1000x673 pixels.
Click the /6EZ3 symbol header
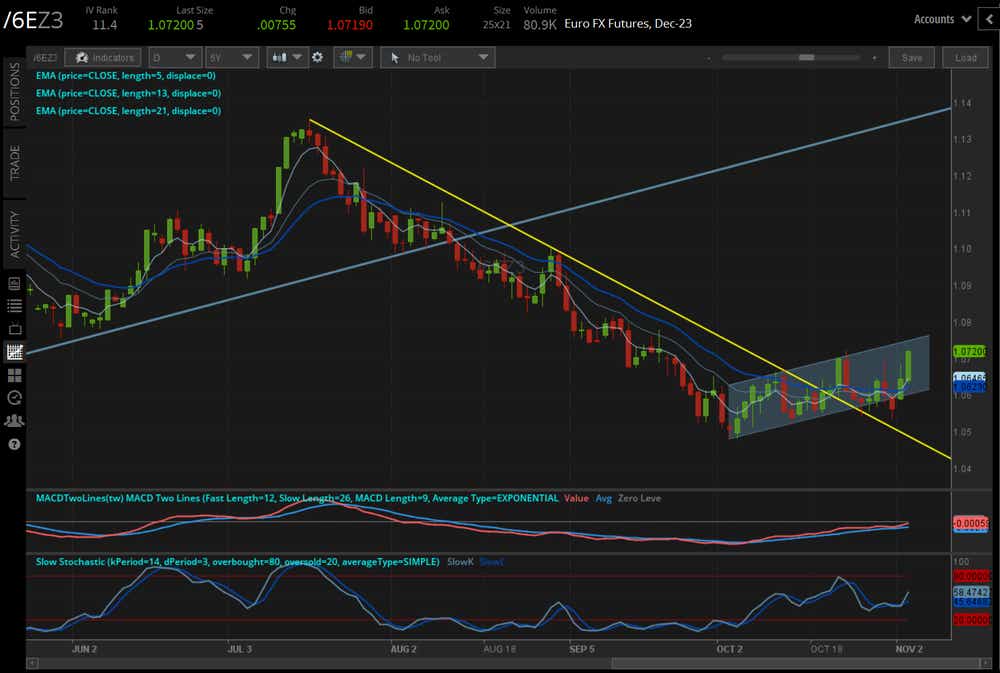[x=33, y=20]
